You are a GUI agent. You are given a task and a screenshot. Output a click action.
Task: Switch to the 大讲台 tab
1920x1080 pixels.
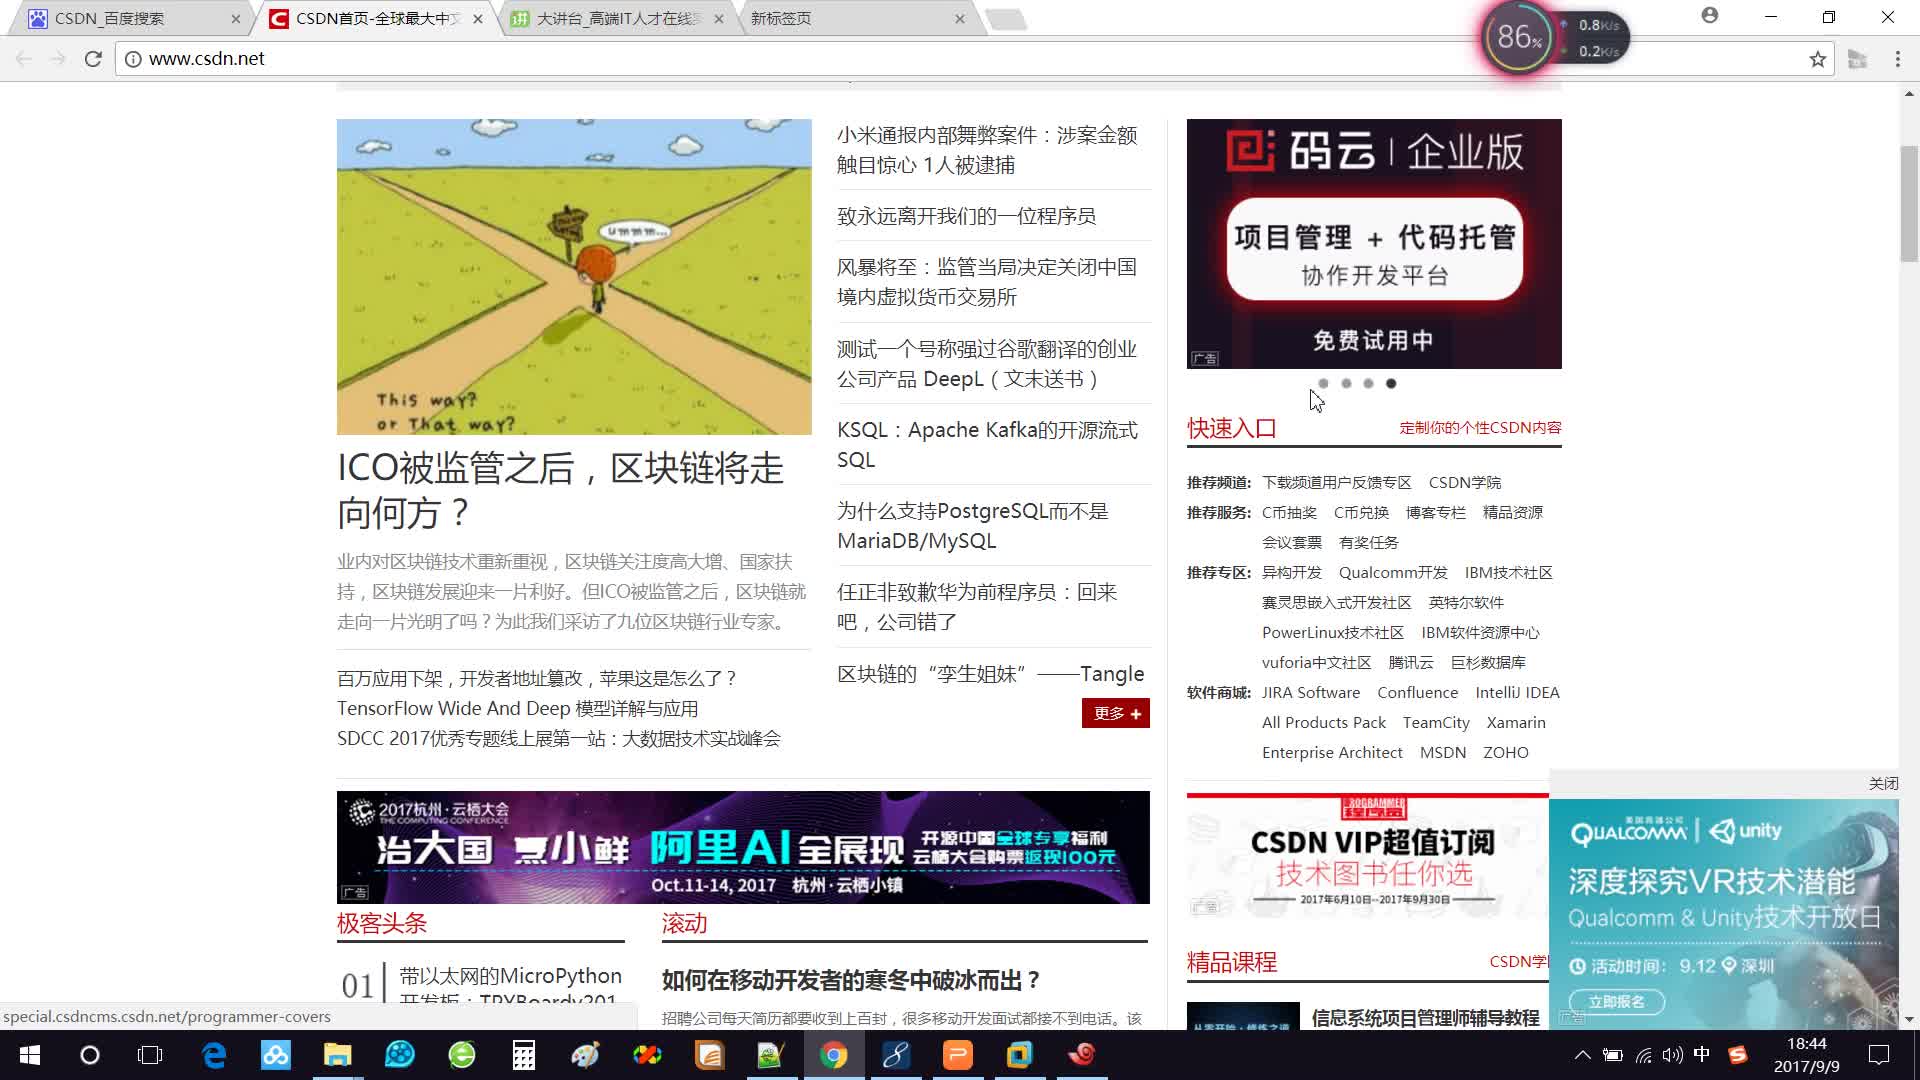click(x=619, y=18)
